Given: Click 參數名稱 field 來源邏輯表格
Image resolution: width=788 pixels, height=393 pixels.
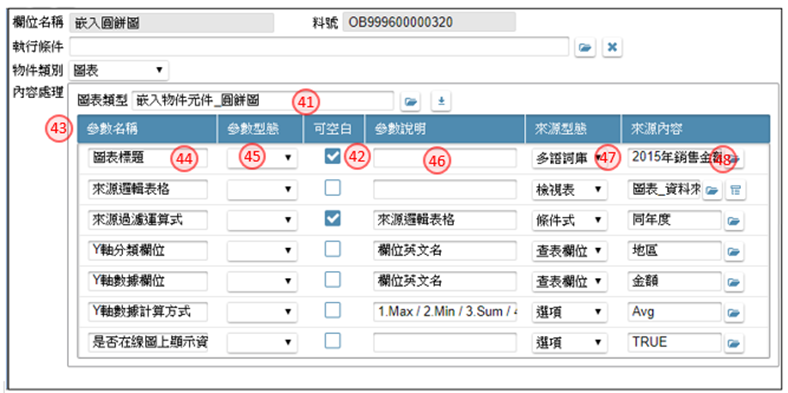Looking at the screenshot, I should tap(148, 189).
